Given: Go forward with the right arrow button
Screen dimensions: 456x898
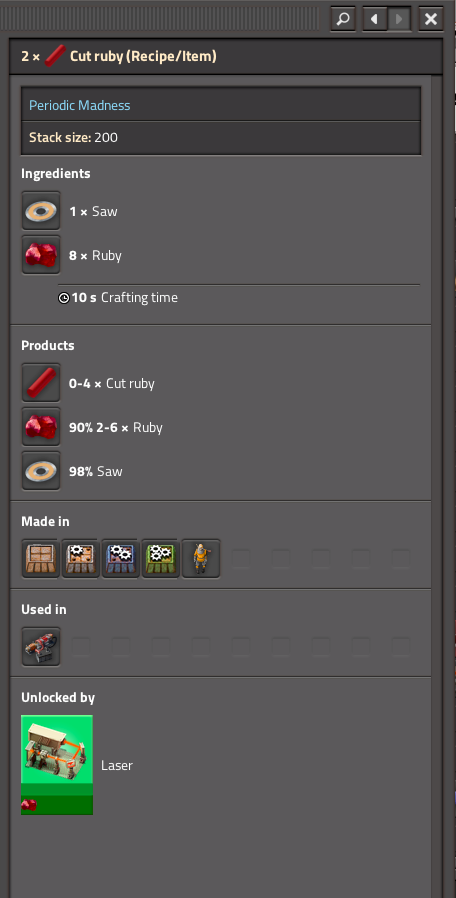Looking at the screenshot, I should 399,19.
